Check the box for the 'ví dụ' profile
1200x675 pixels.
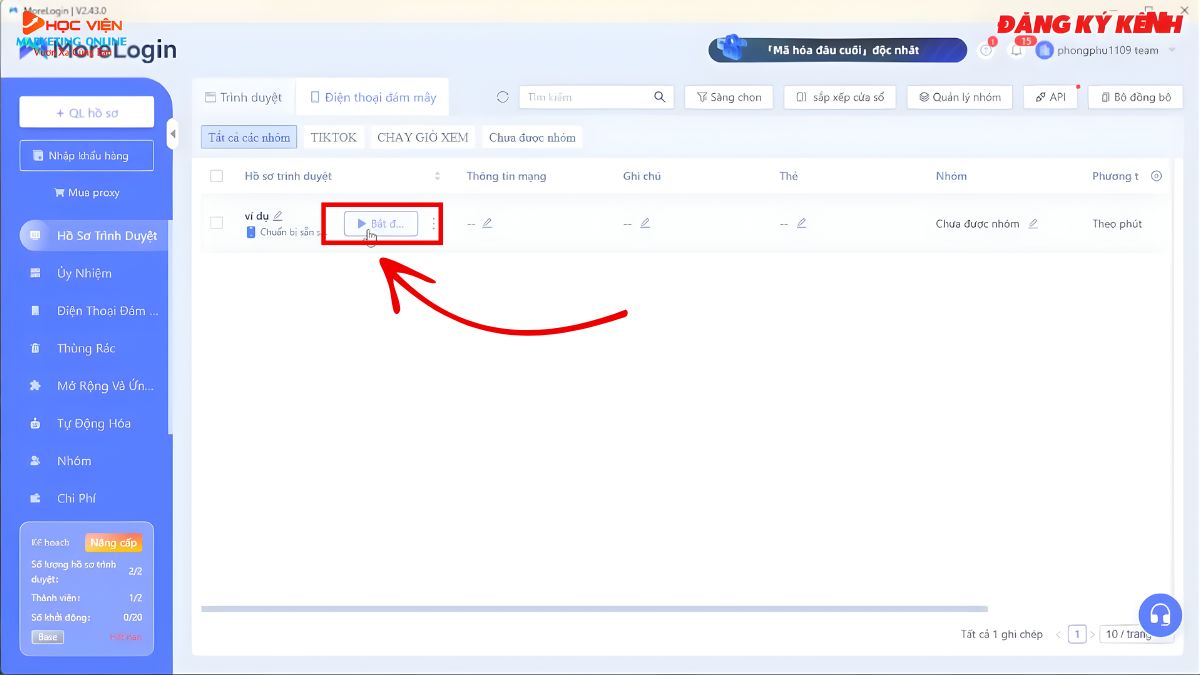(217, 223)
